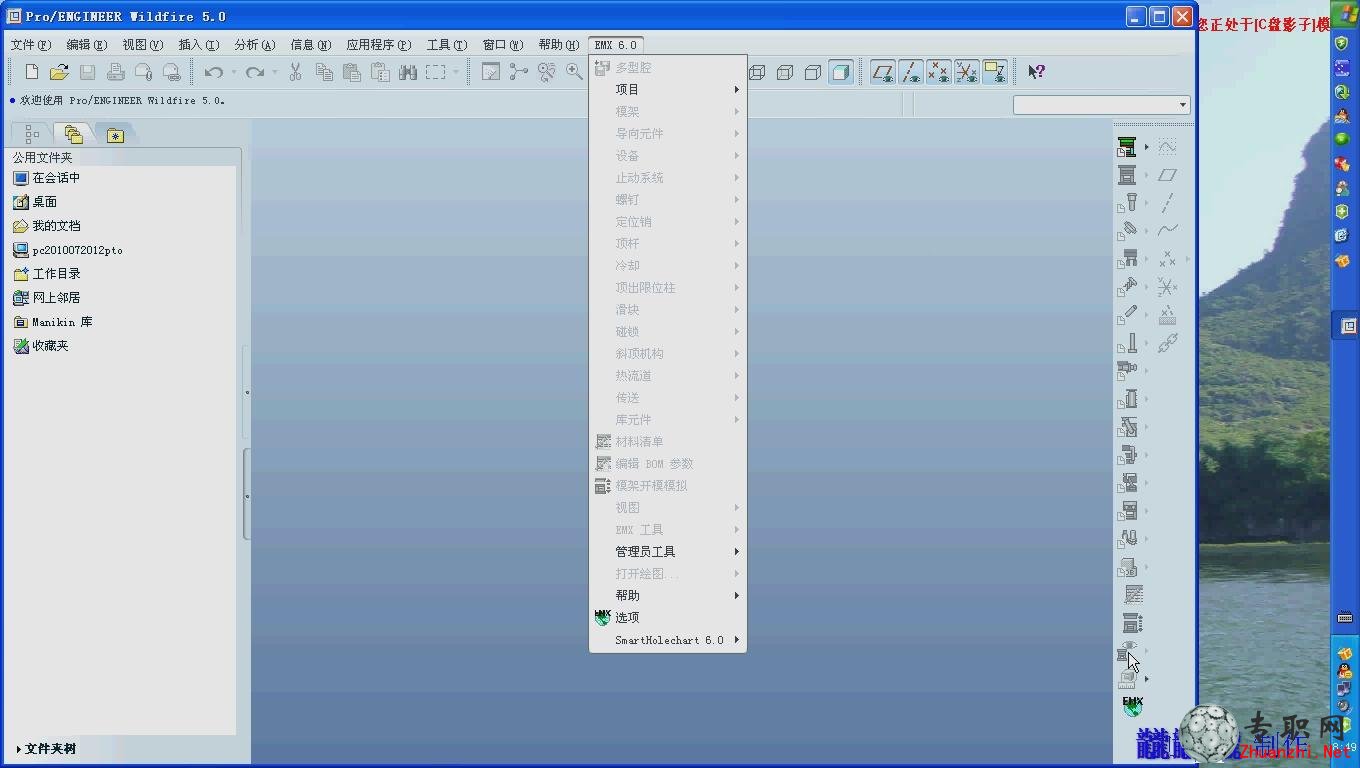Screen dimensions: 1360x768
Task: Click the orange icon in right desktop sidebar
Action: click(x=1343, y=261)
